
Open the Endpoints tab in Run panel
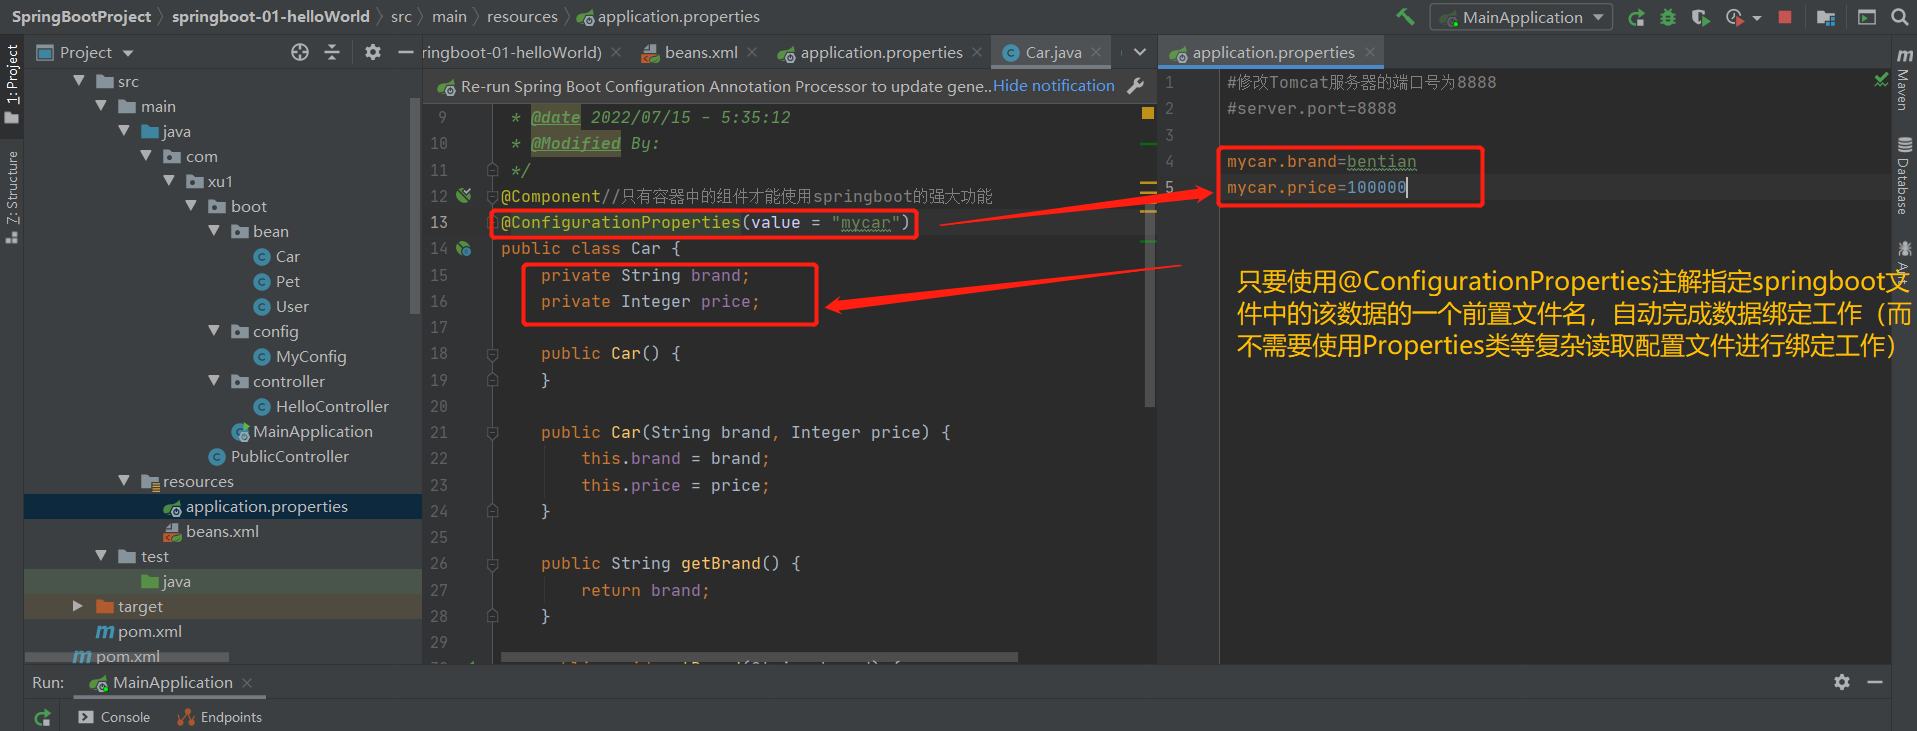tap(220, 717)
